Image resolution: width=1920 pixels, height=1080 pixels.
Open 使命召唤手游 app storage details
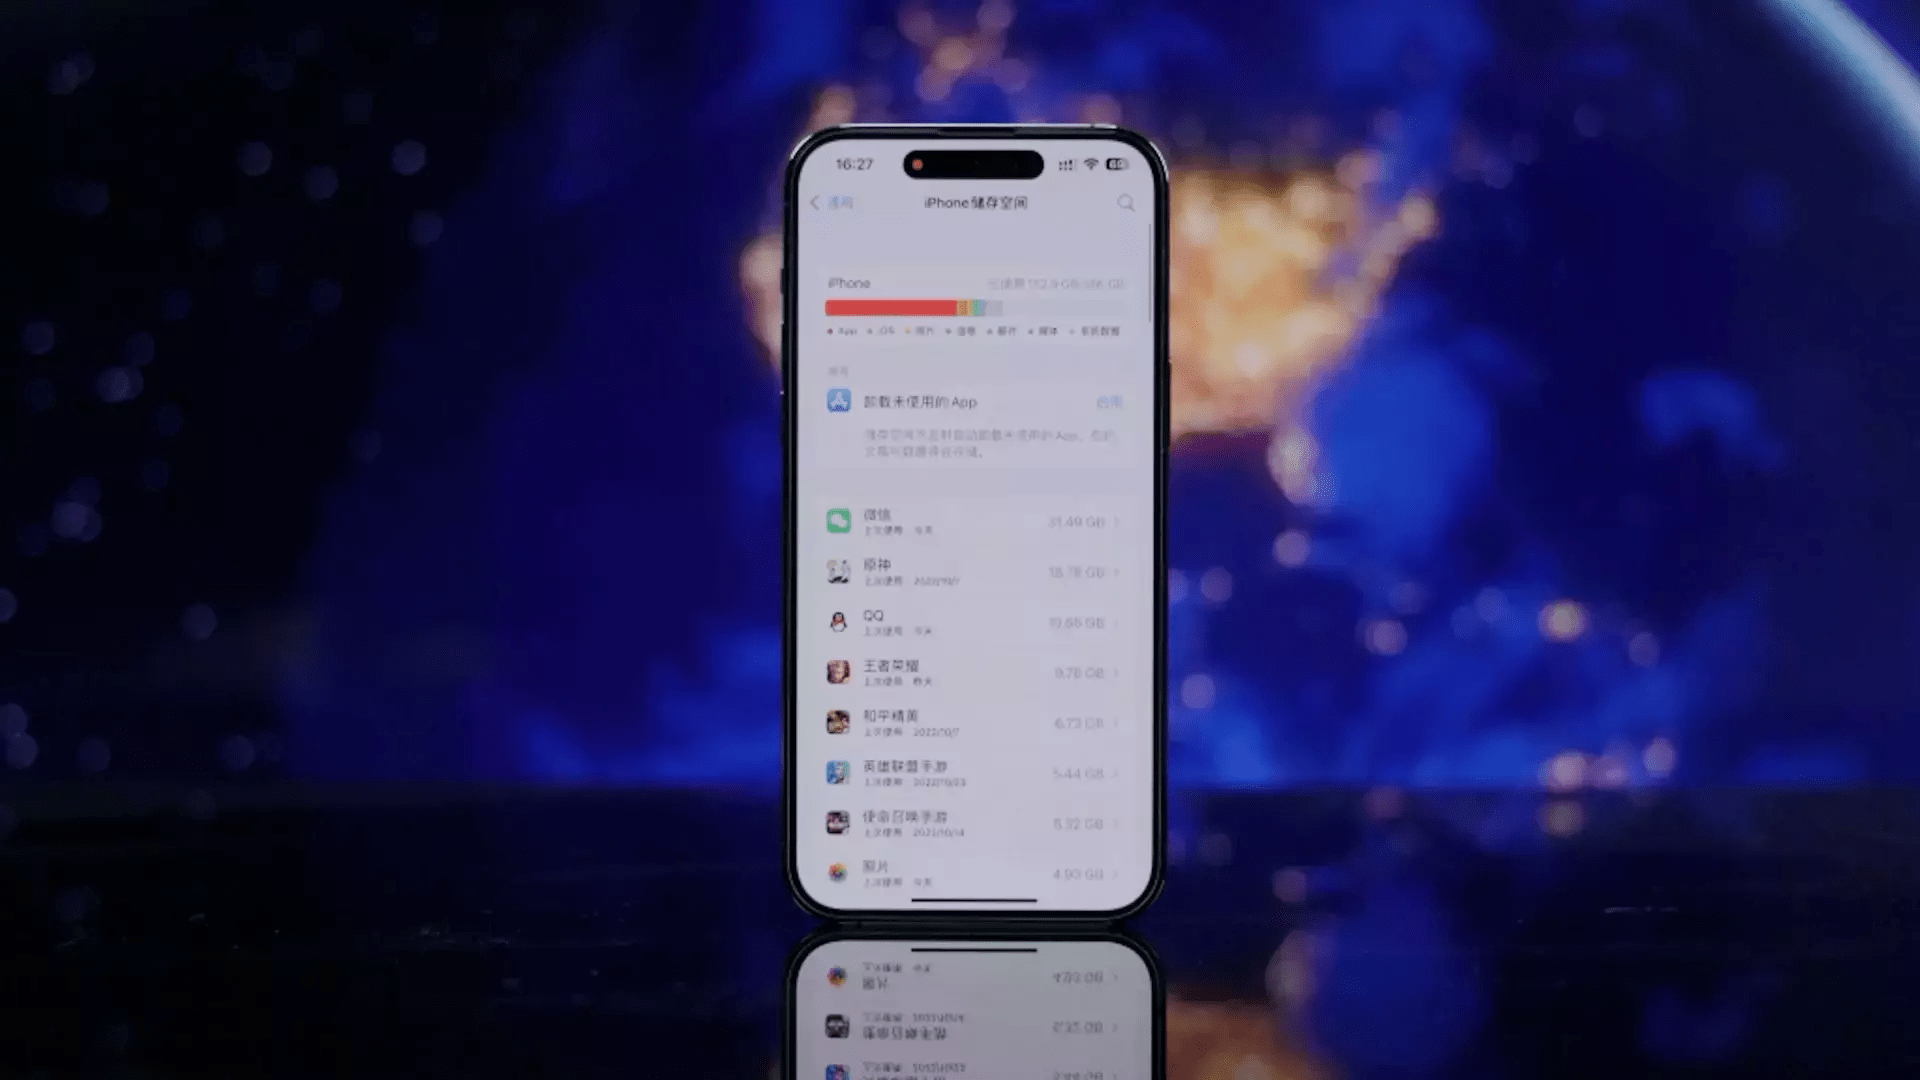click(973, 823)
